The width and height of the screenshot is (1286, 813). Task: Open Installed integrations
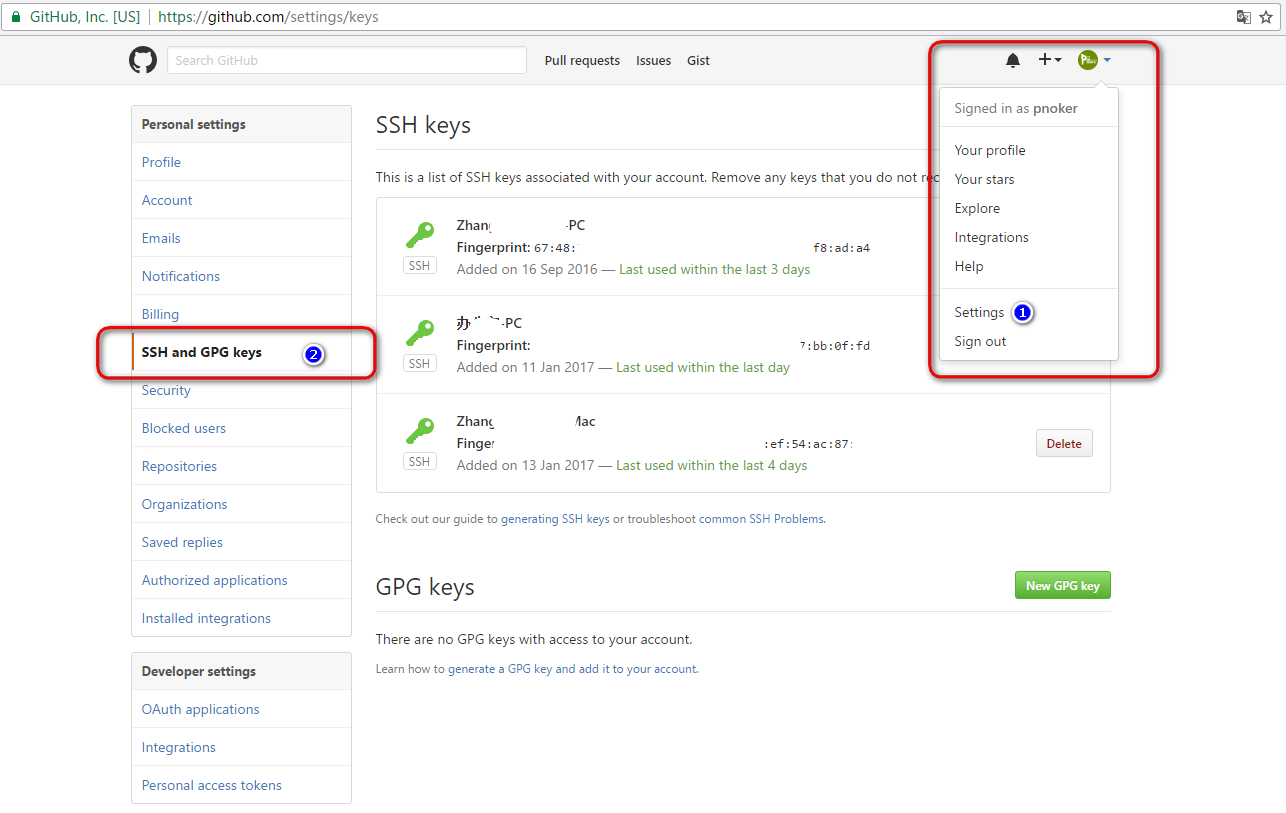(x=241, y=618)
